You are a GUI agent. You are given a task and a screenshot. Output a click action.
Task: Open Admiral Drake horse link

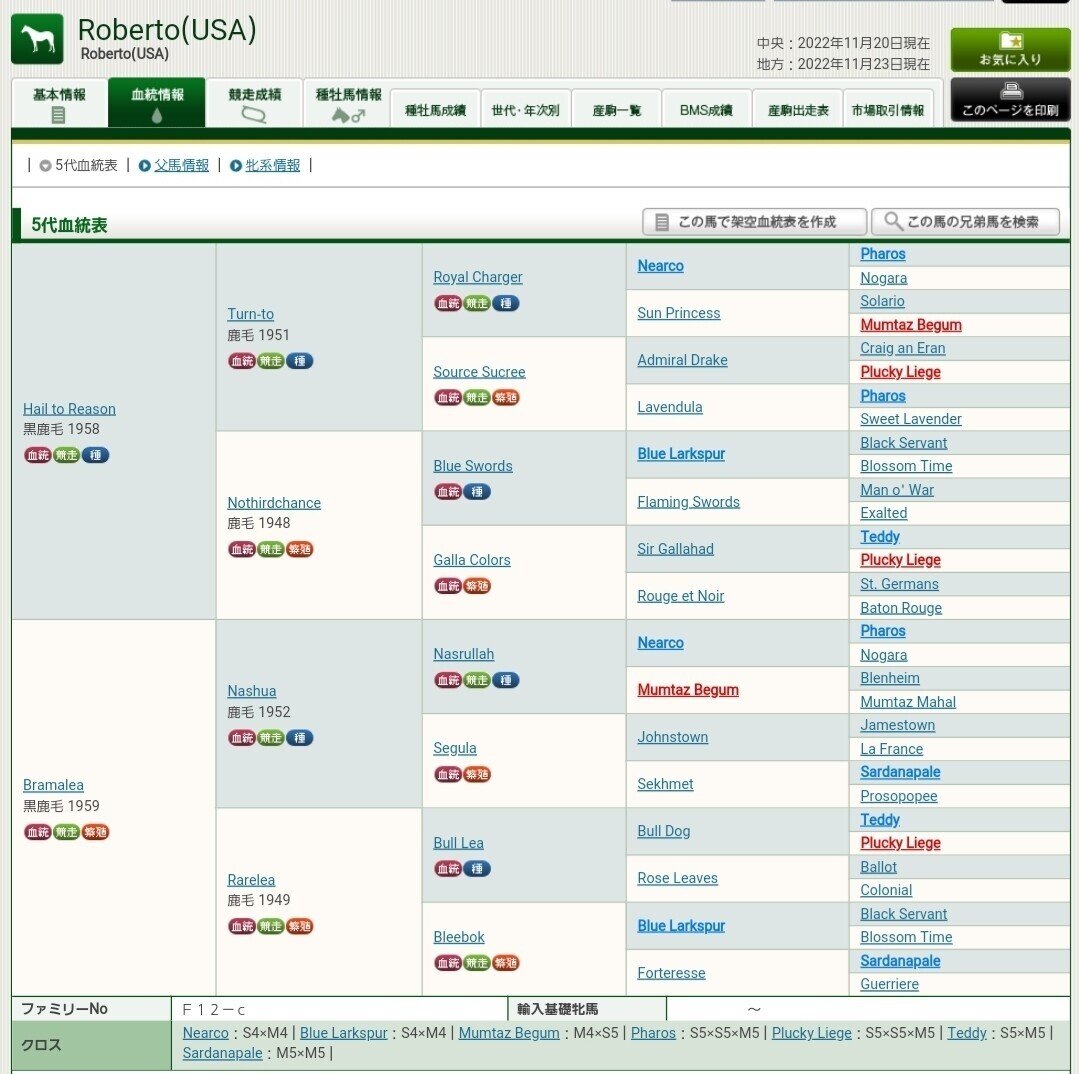point(682,360)
